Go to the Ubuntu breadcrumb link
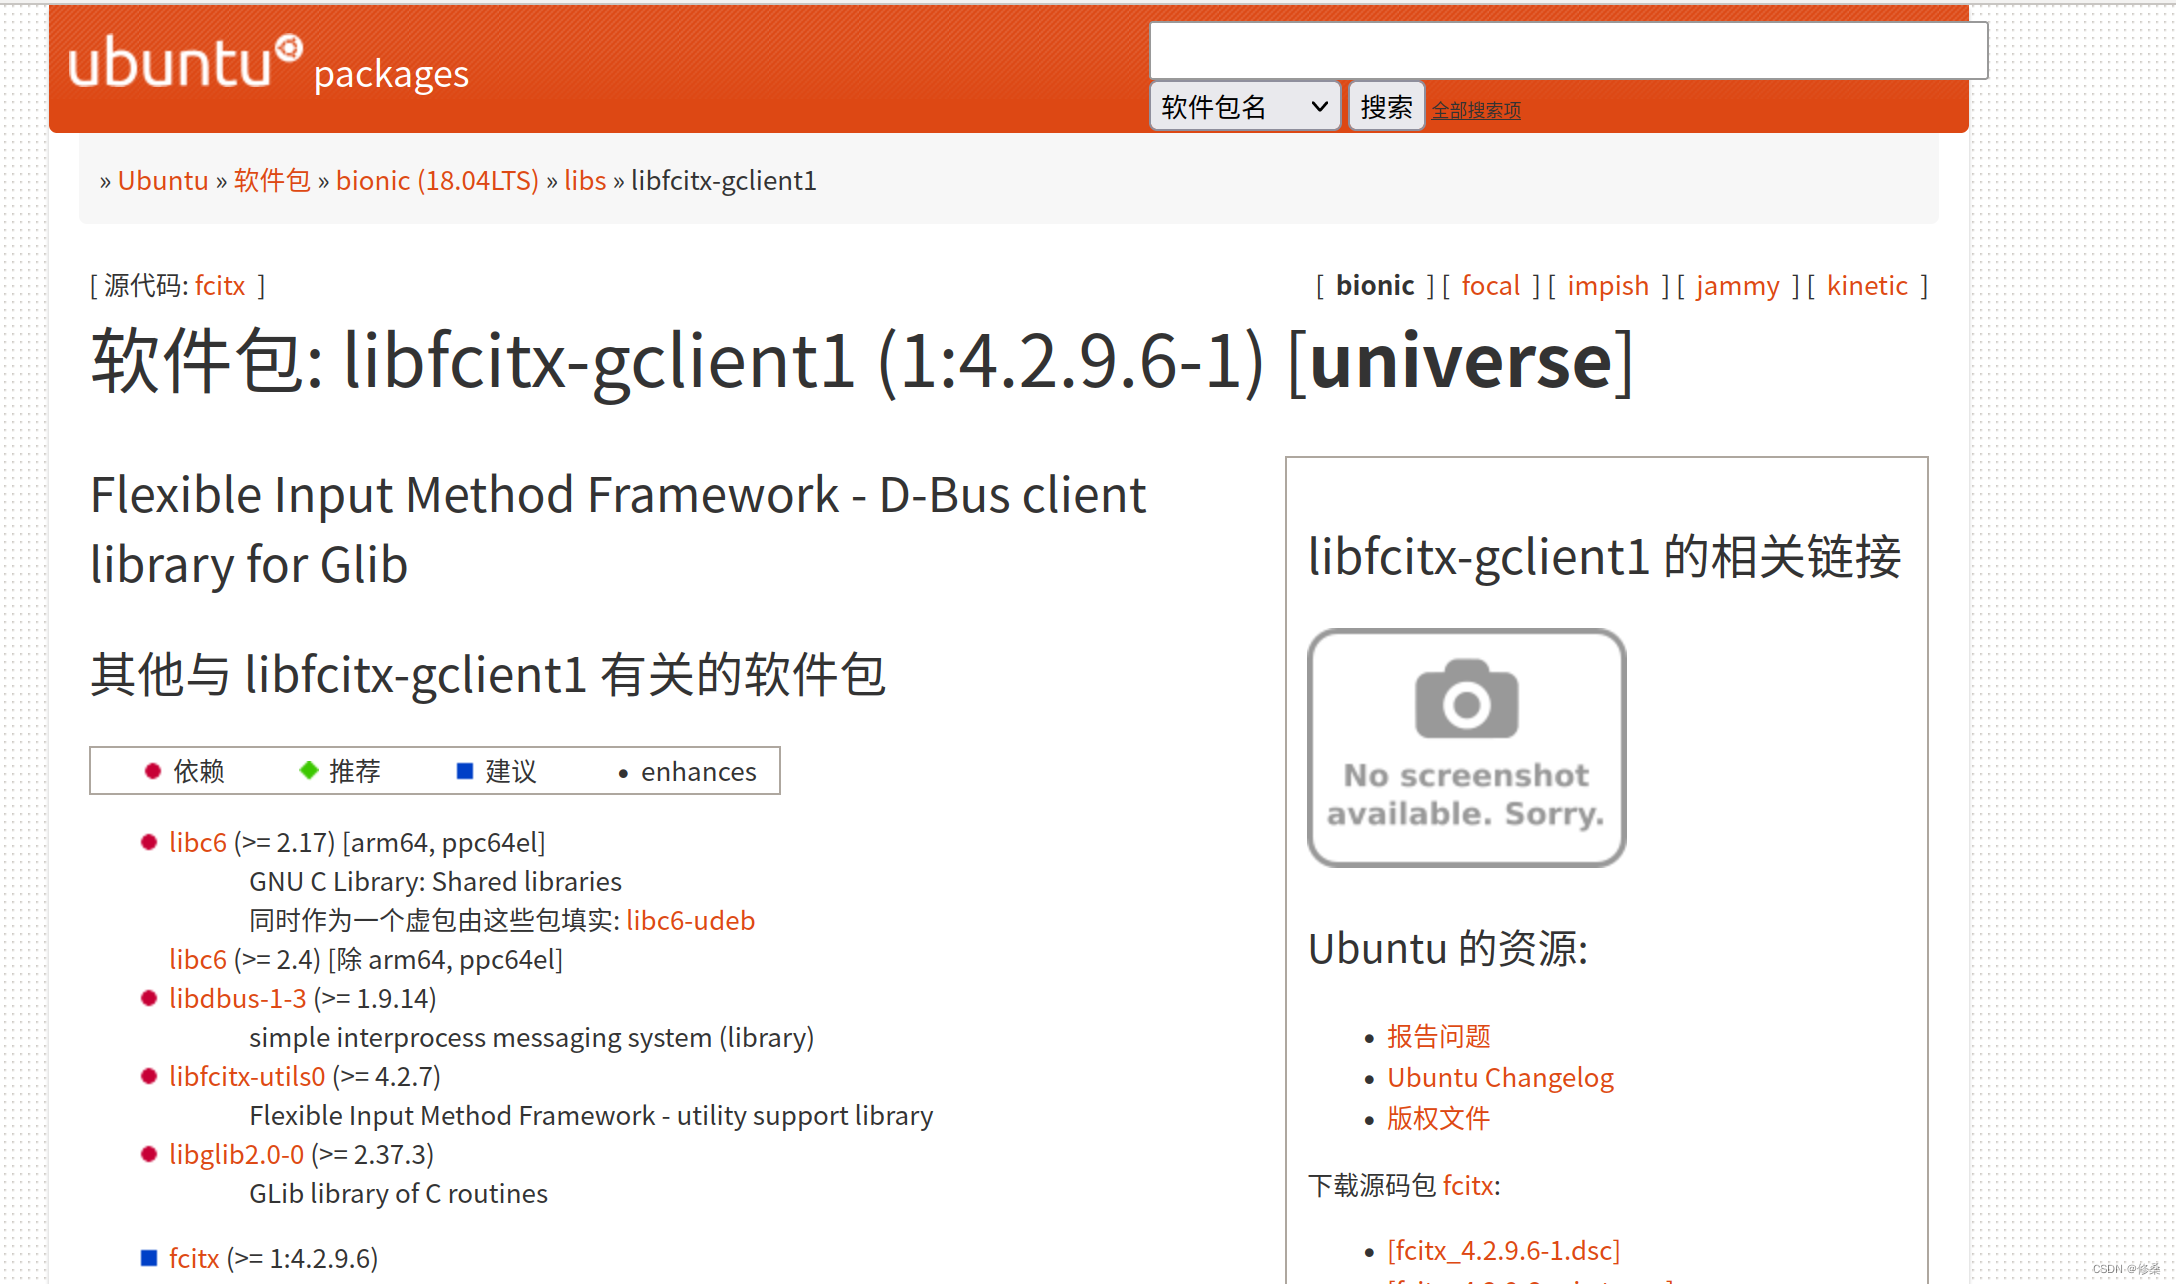The image size is (2176, 1284). click(163, 181)
